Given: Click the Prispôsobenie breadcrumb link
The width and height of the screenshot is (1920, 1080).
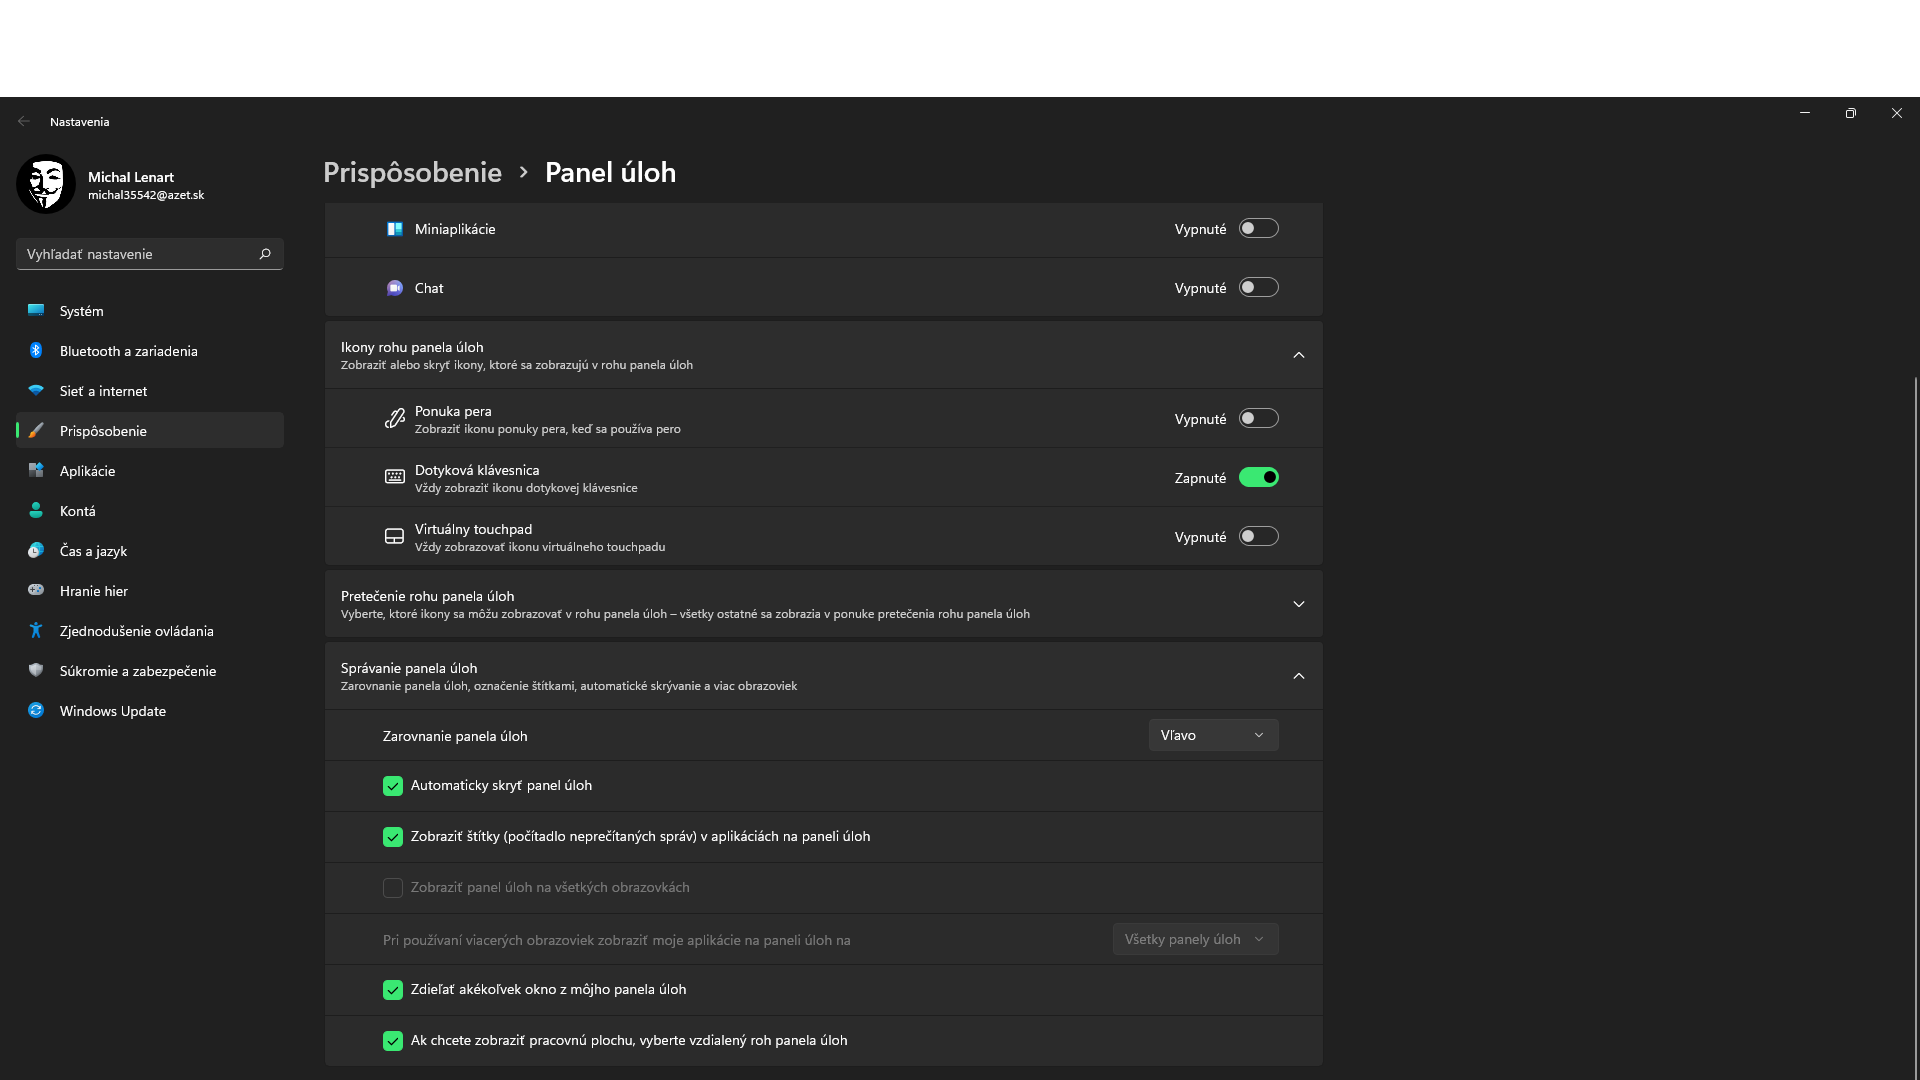Looking at the screenshot, I should tap(412, 172).
